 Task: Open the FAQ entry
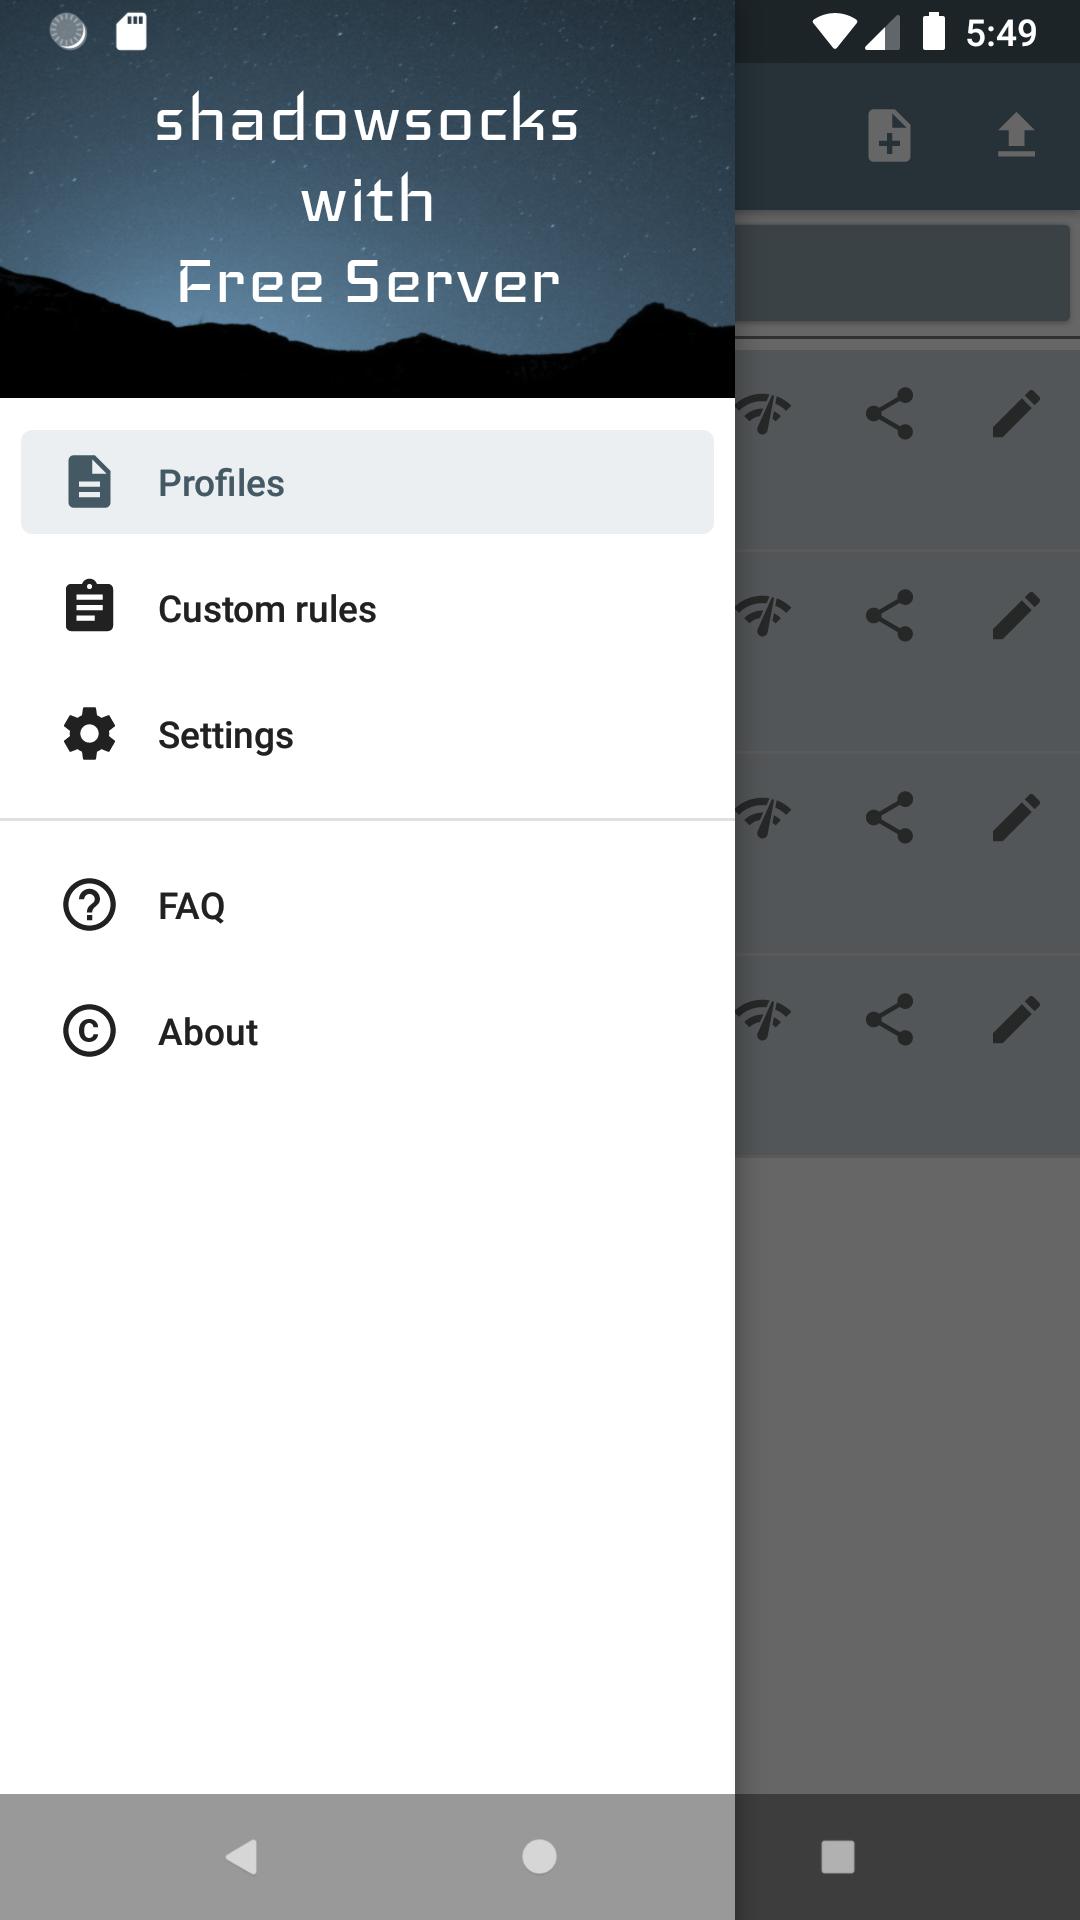point(367,905)
